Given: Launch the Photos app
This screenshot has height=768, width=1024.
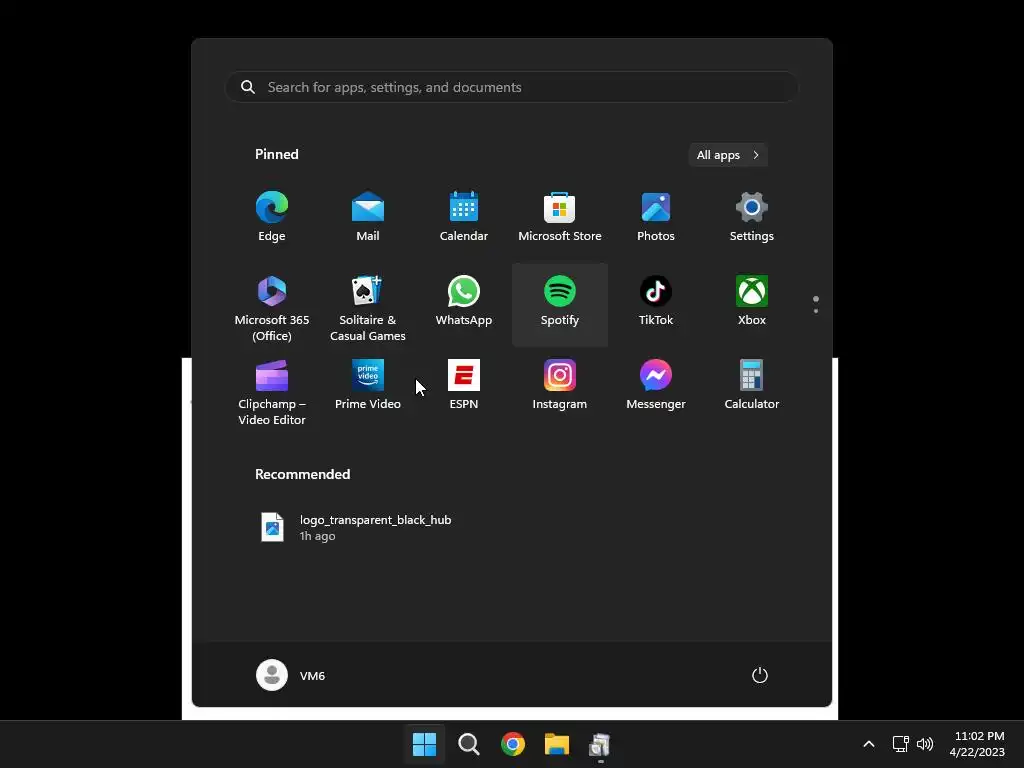Looking at the screenshot, I should pos(656,217).
